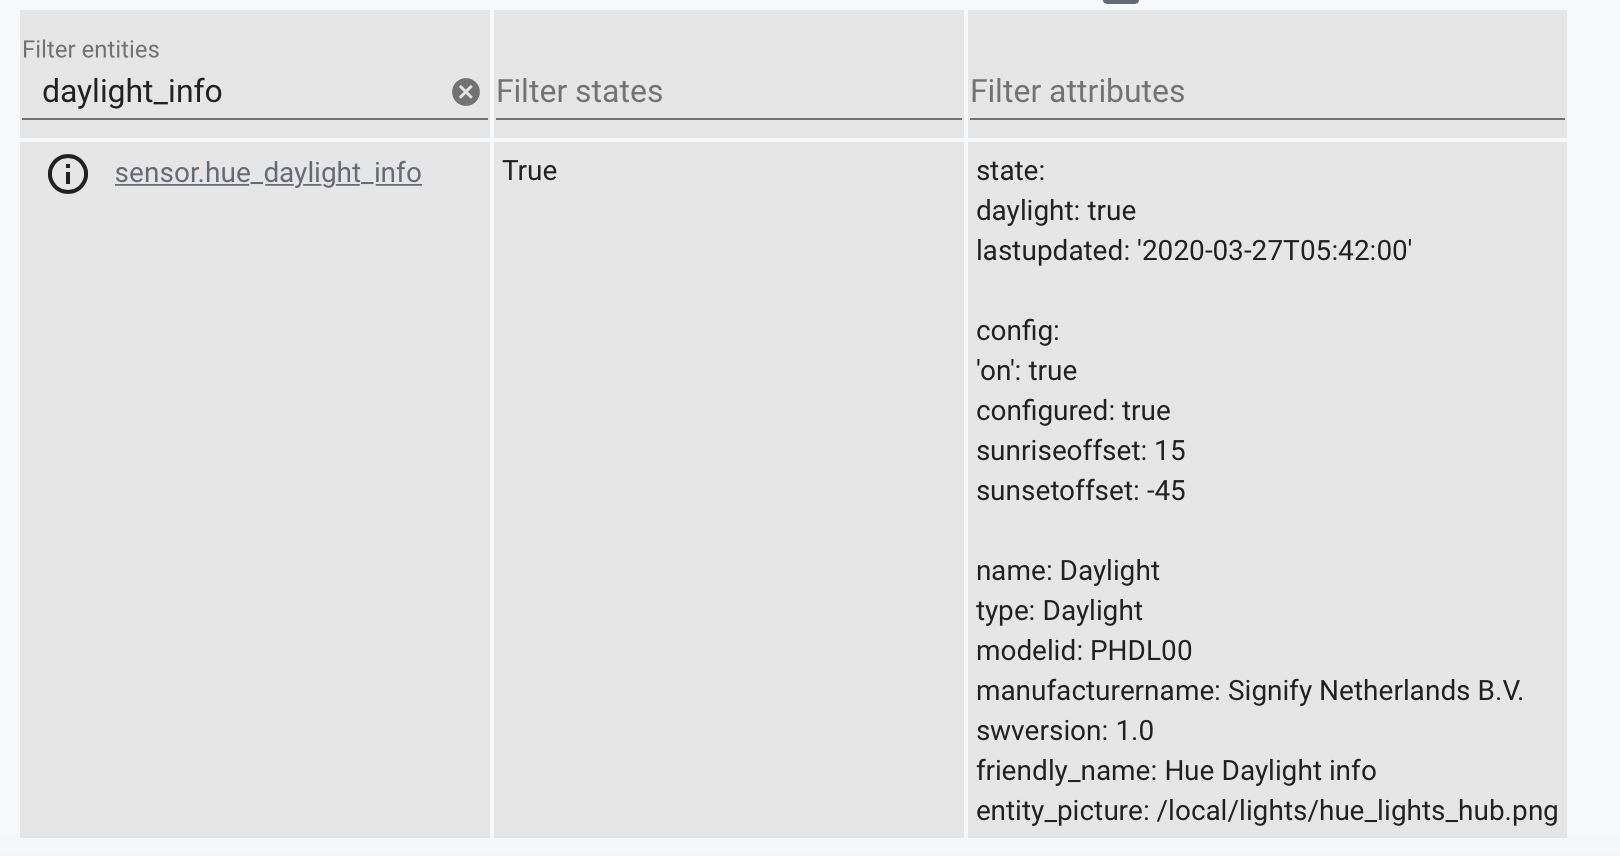Click the configured: true attribute
Screen dimensions: 1620x856
click(1073, 411)
